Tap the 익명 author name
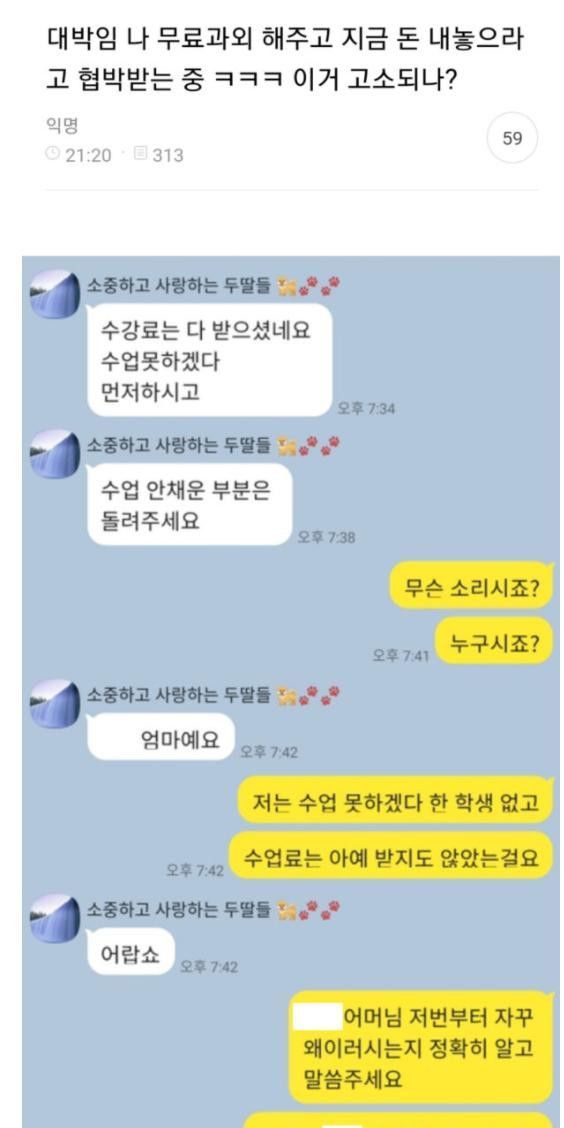 click(61, 127)
